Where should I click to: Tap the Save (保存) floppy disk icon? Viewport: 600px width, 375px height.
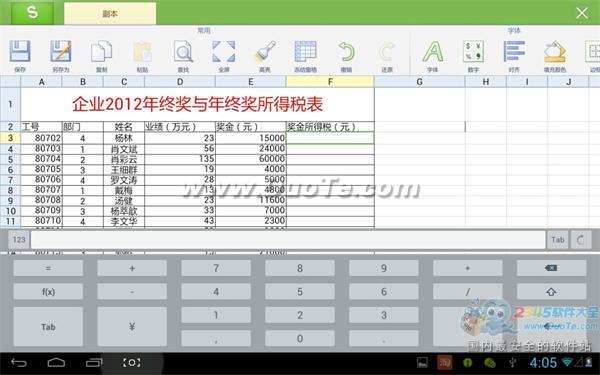(x=20, y=52)
